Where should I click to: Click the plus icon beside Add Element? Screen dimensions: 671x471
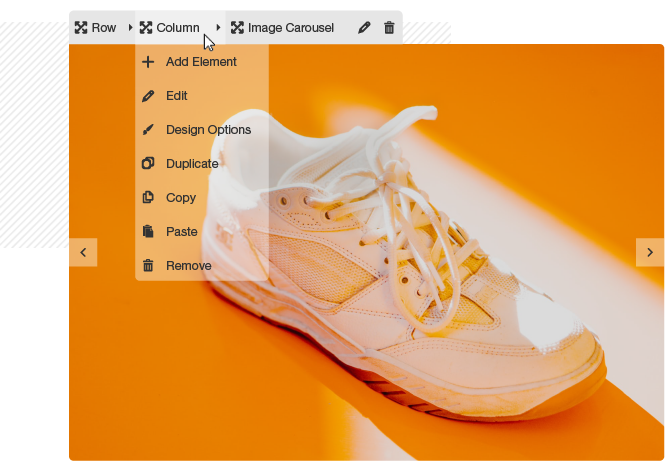[x=148, y=62]
